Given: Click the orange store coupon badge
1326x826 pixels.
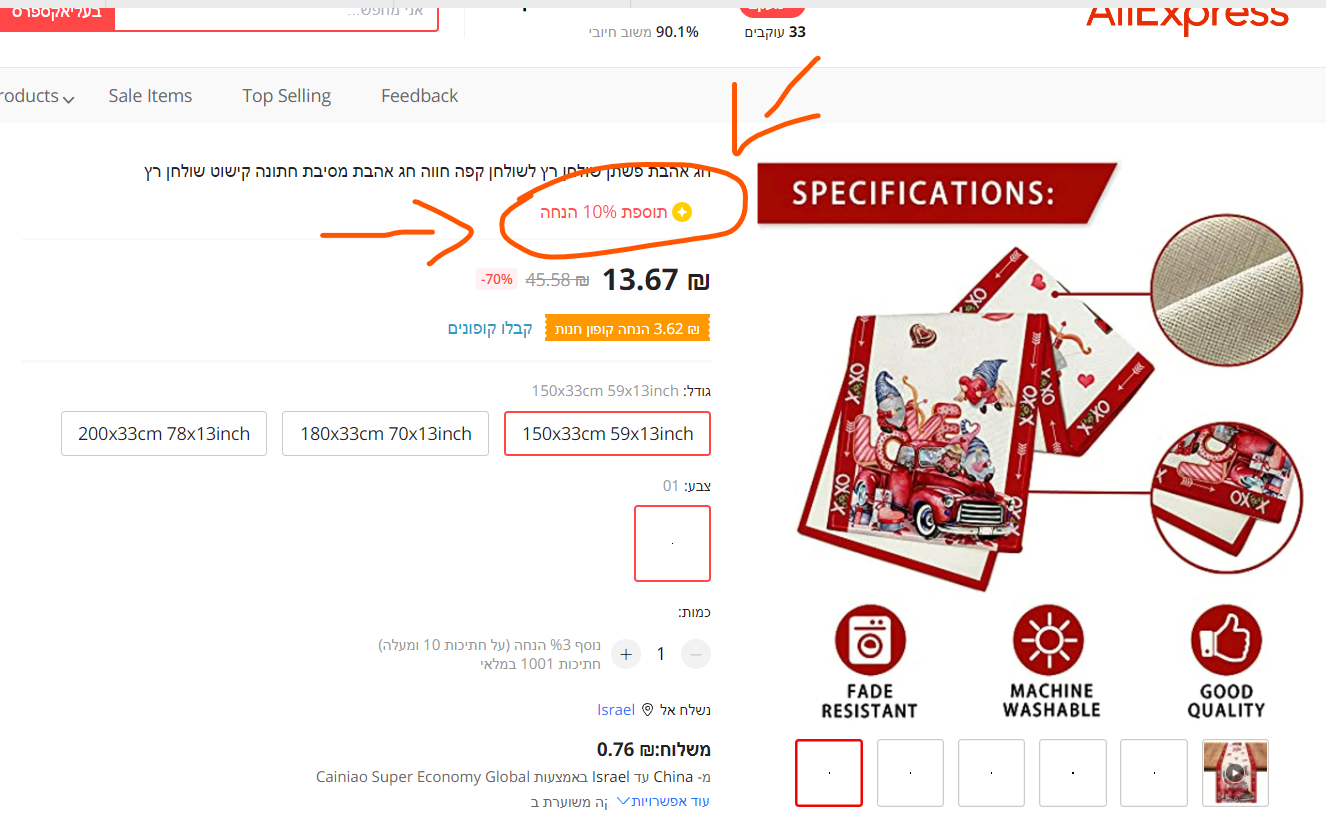Looking at the screenshot, I should pyautogui.click(x=627, y=328).
